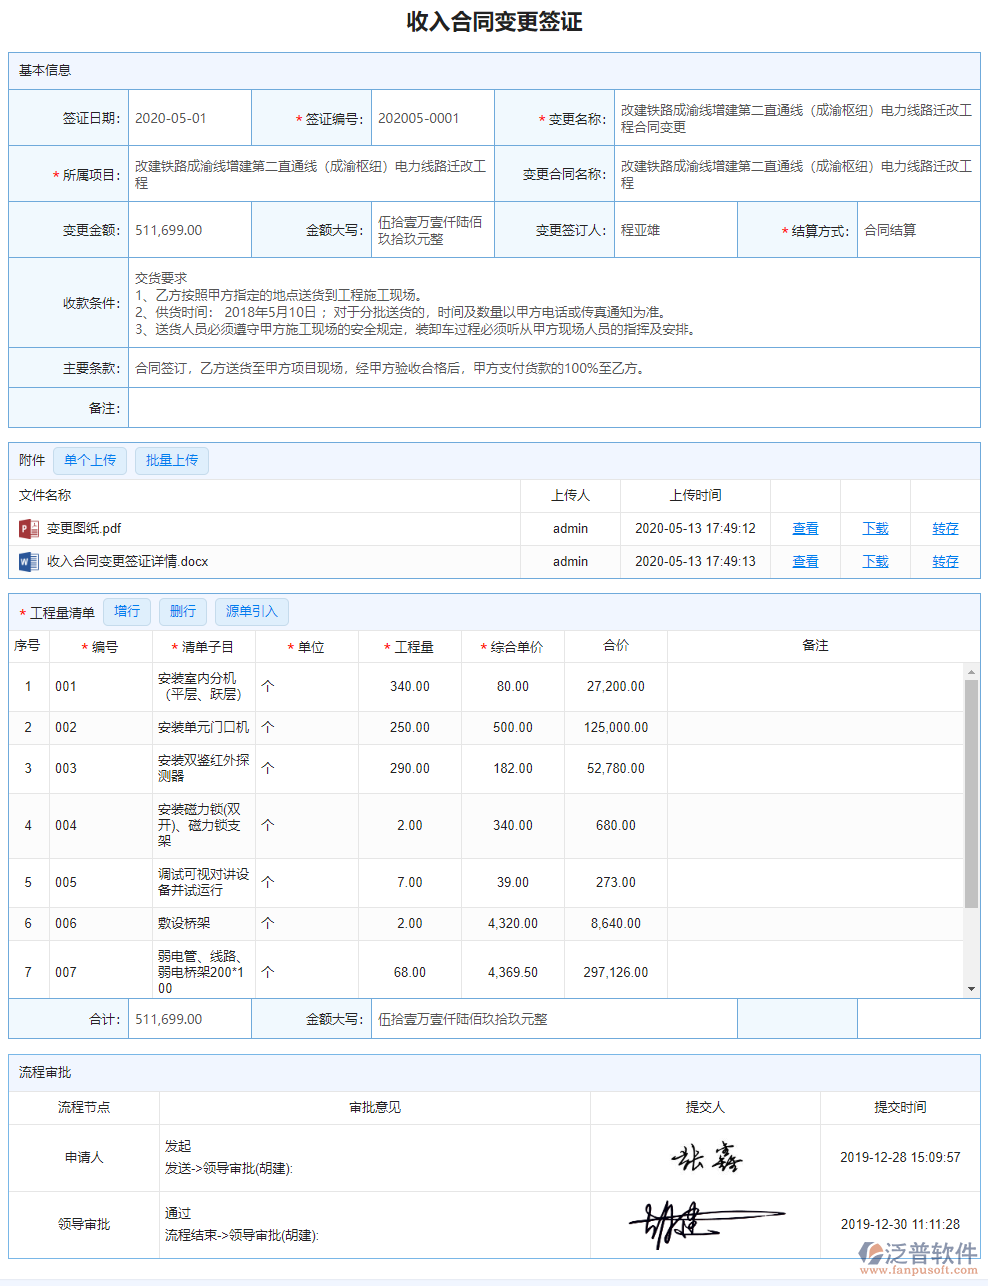Viewport: 988px width, 1286px height.
Task: Click the Word file icon for 收入合同变更签证详情.docx
Action: [27, 561]
